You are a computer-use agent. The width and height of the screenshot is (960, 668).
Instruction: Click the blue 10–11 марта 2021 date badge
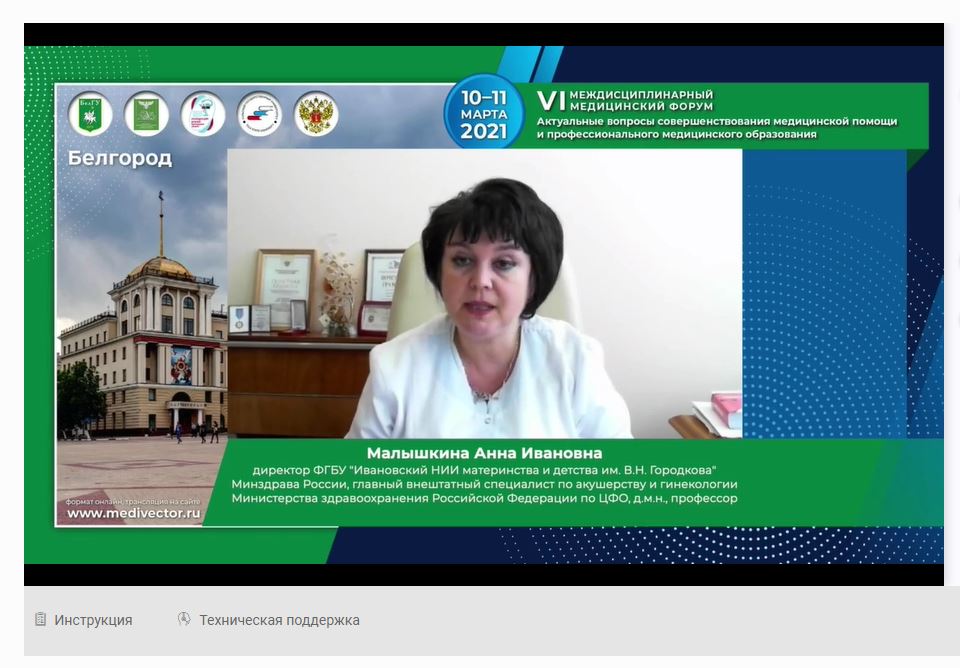point(484,113)
